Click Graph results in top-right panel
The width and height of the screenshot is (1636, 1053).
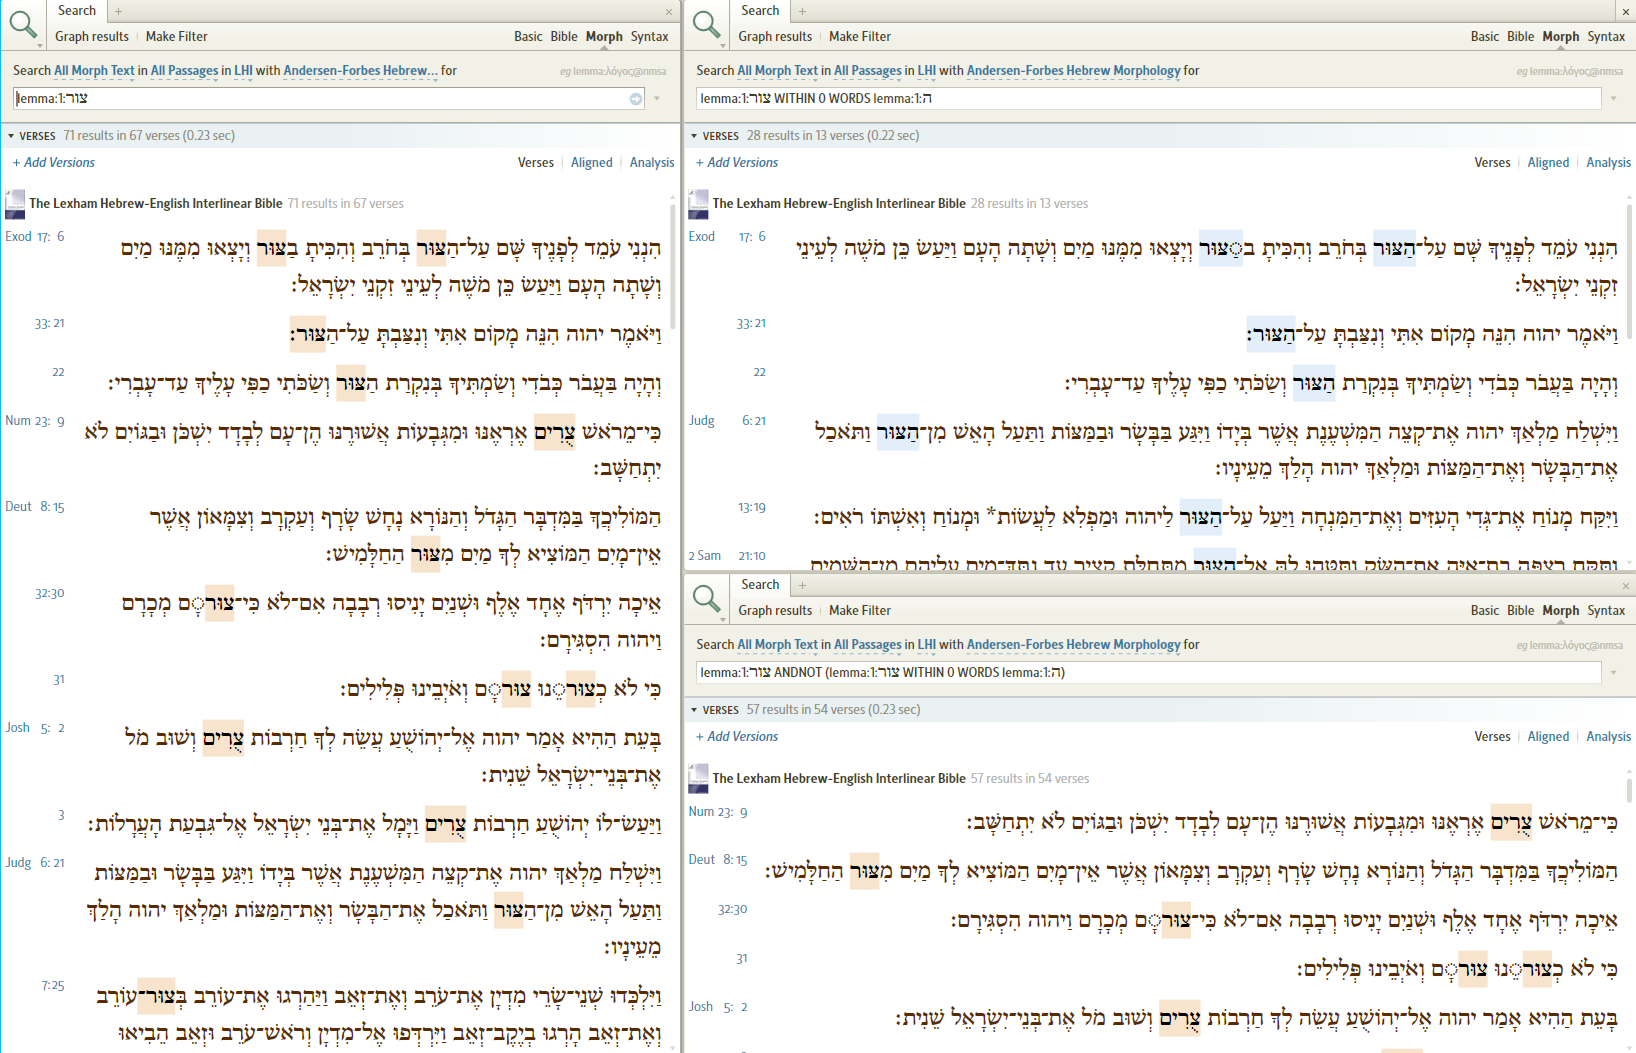click(x=775, y=36)
